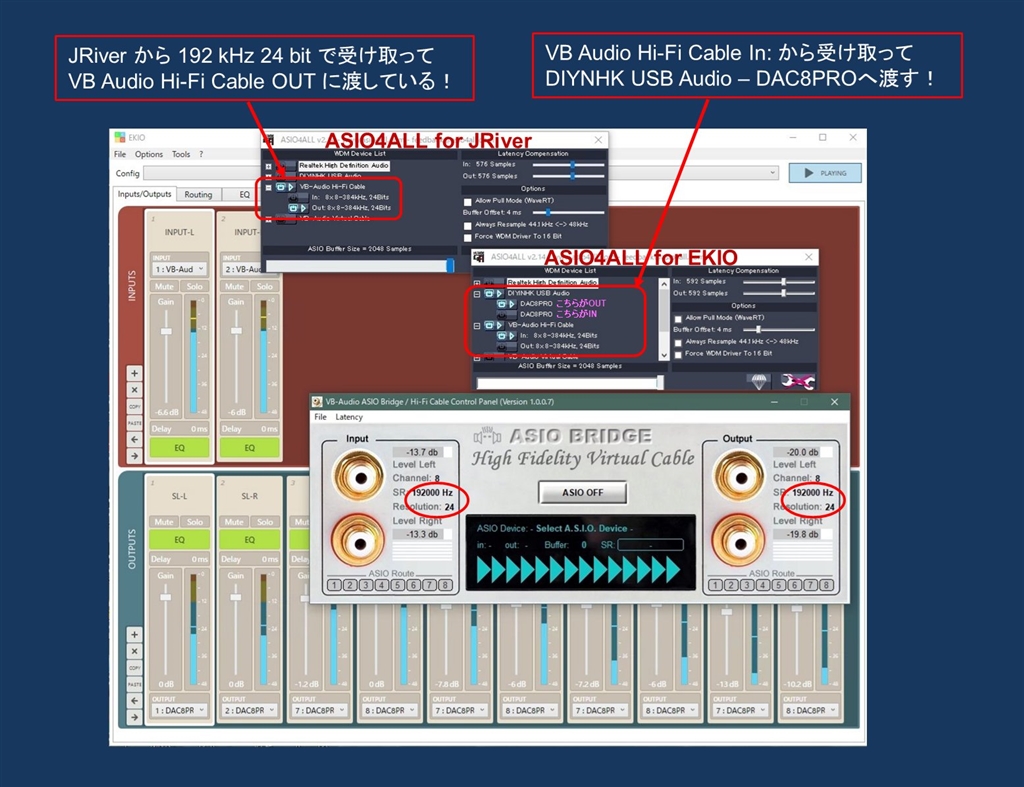Click the PASTE icon in EKIO INPUTS sidebar
The height and width of the screenshot is (787, 1024).
pyautogui.click(x=135, y=423)
